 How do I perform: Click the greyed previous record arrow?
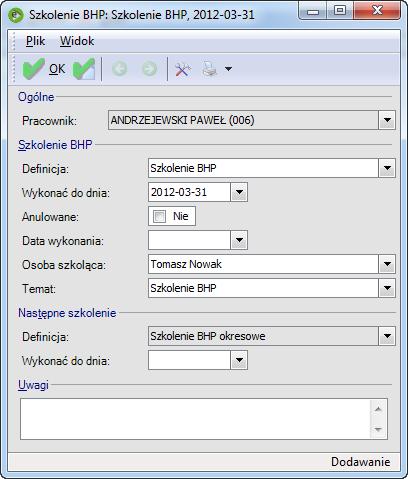pos(120,69)
